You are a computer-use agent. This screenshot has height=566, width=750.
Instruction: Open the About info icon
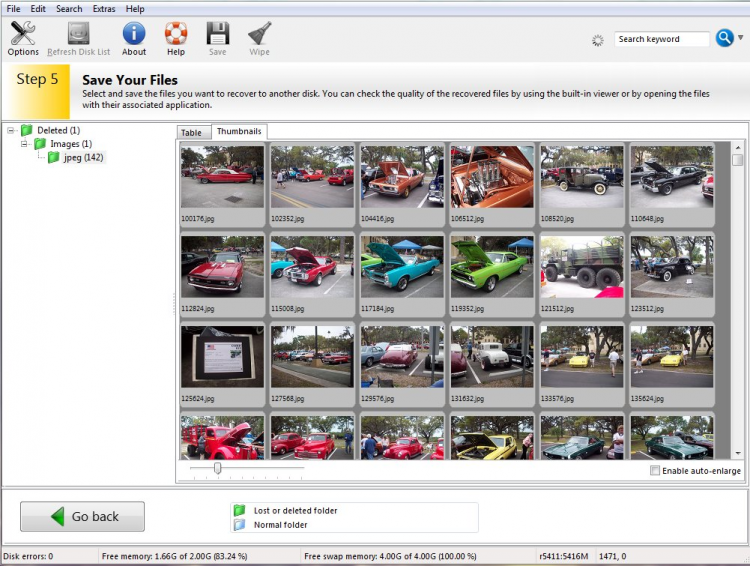(x=134, y=34)
